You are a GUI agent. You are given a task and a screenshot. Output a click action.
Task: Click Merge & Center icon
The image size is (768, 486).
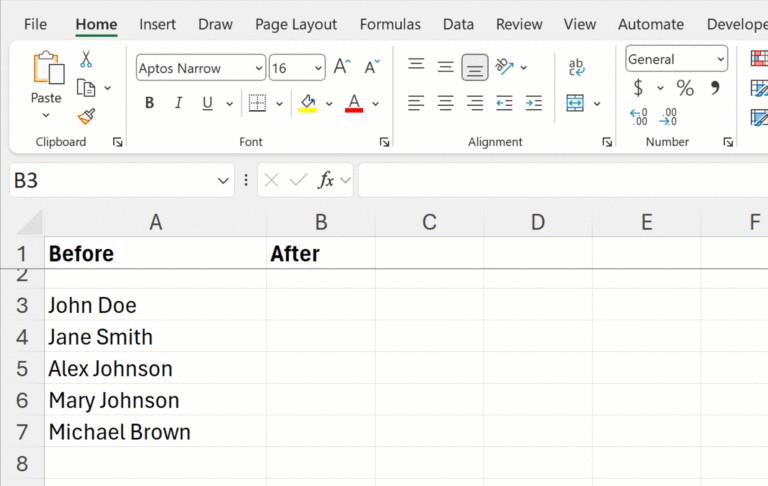[575, 103]
